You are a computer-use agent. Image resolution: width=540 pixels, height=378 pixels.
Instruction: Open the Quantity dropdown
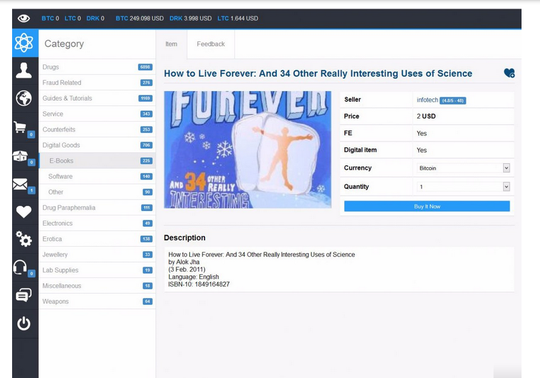(463, 187)
